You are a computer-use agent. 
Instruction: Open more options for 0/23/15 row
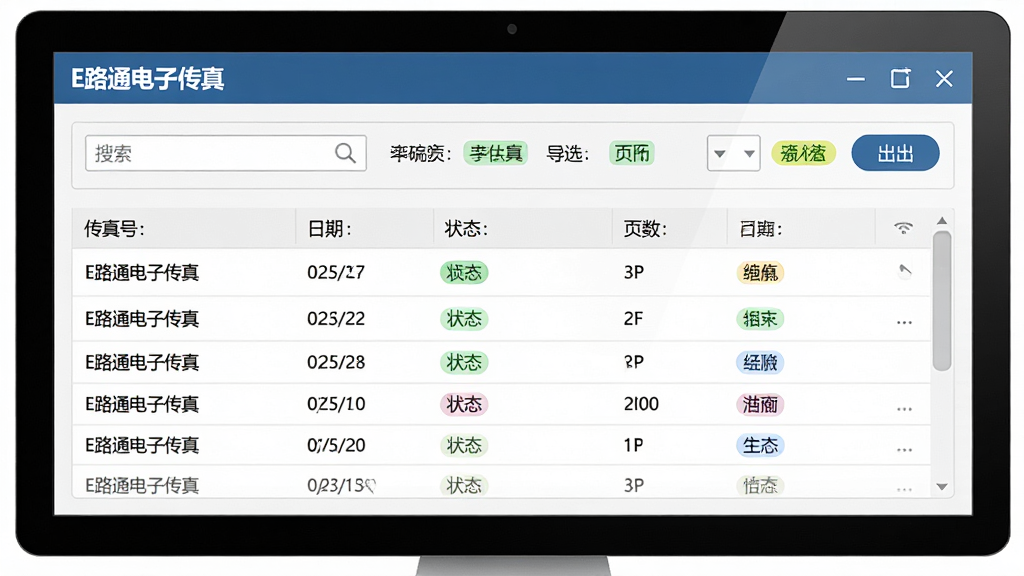(904, 488)
